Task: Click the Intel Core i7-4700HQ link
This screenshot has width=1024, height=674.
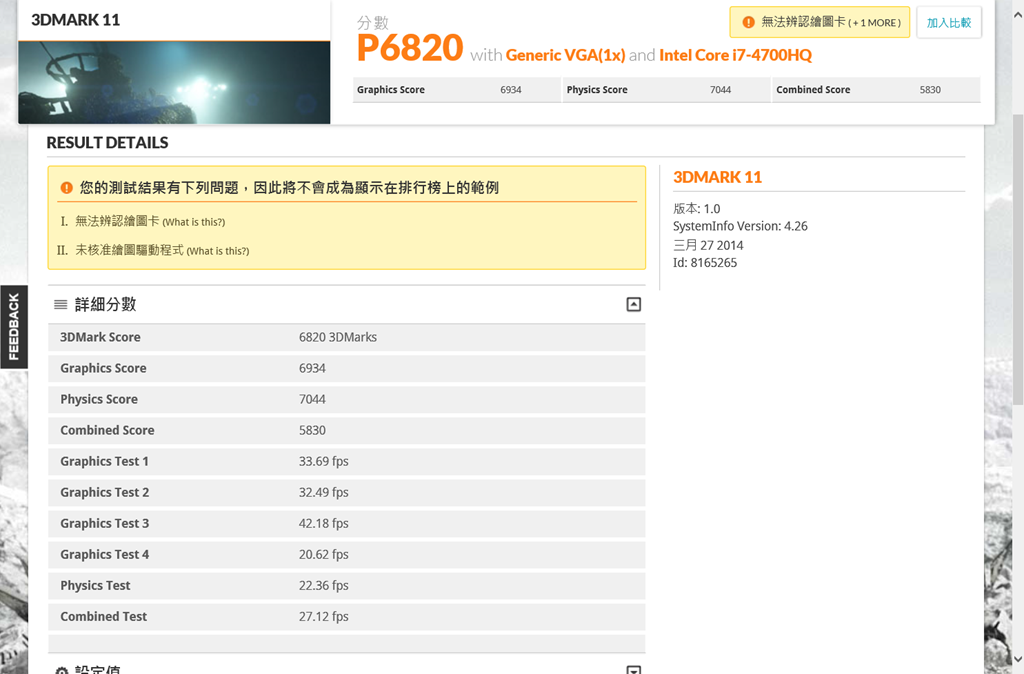Action: pyautogui.click(x=735, y=55)
